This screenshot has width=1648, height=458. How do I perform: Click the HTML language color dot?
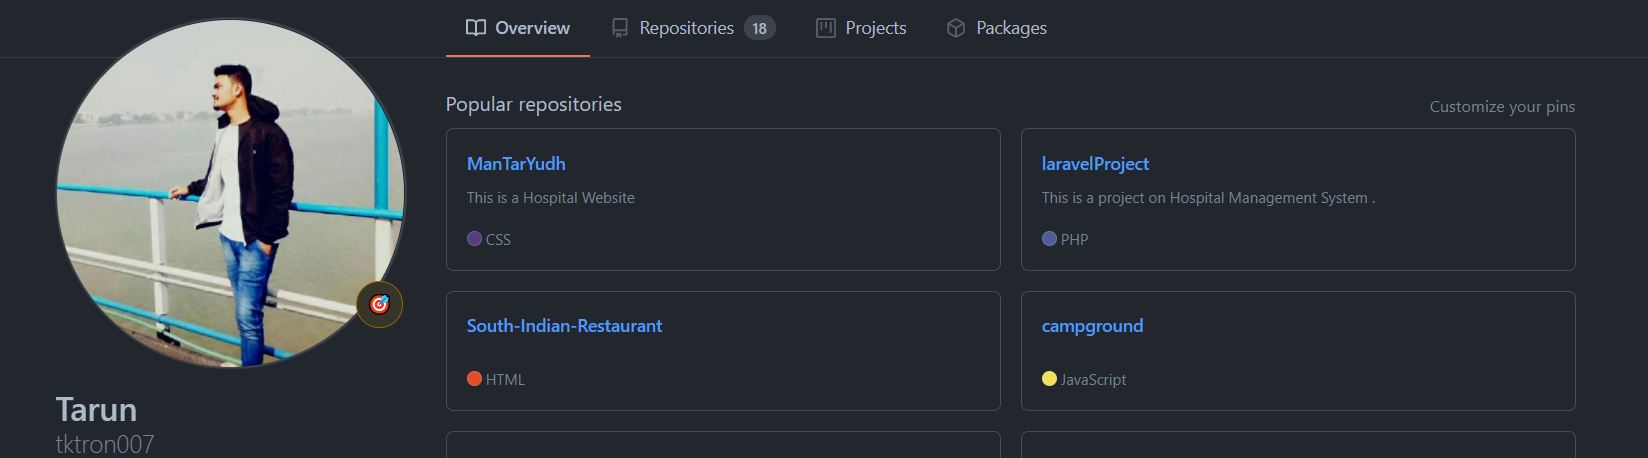point(474,378)
